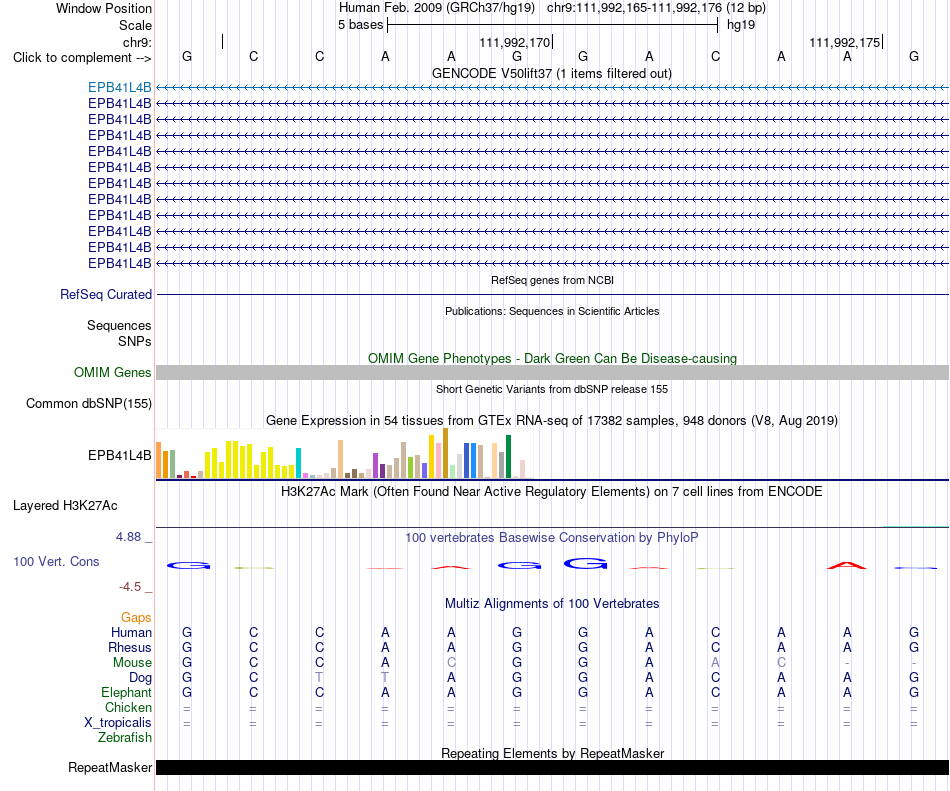Viewport: 950px width, 791px height.
Task: Click the faded 'A' in the Mouse row
Action: pos(715,663)
